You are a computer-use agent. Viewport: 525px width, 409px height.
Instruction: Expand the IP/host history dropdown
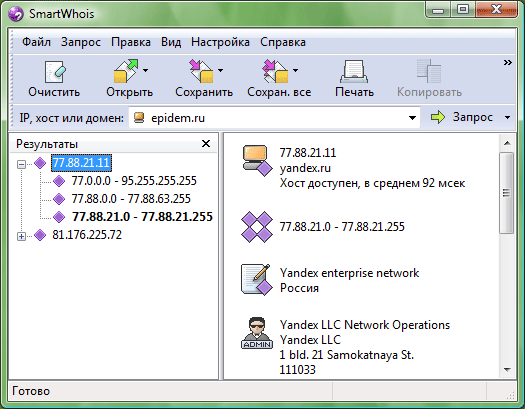(x=412, y=118)
